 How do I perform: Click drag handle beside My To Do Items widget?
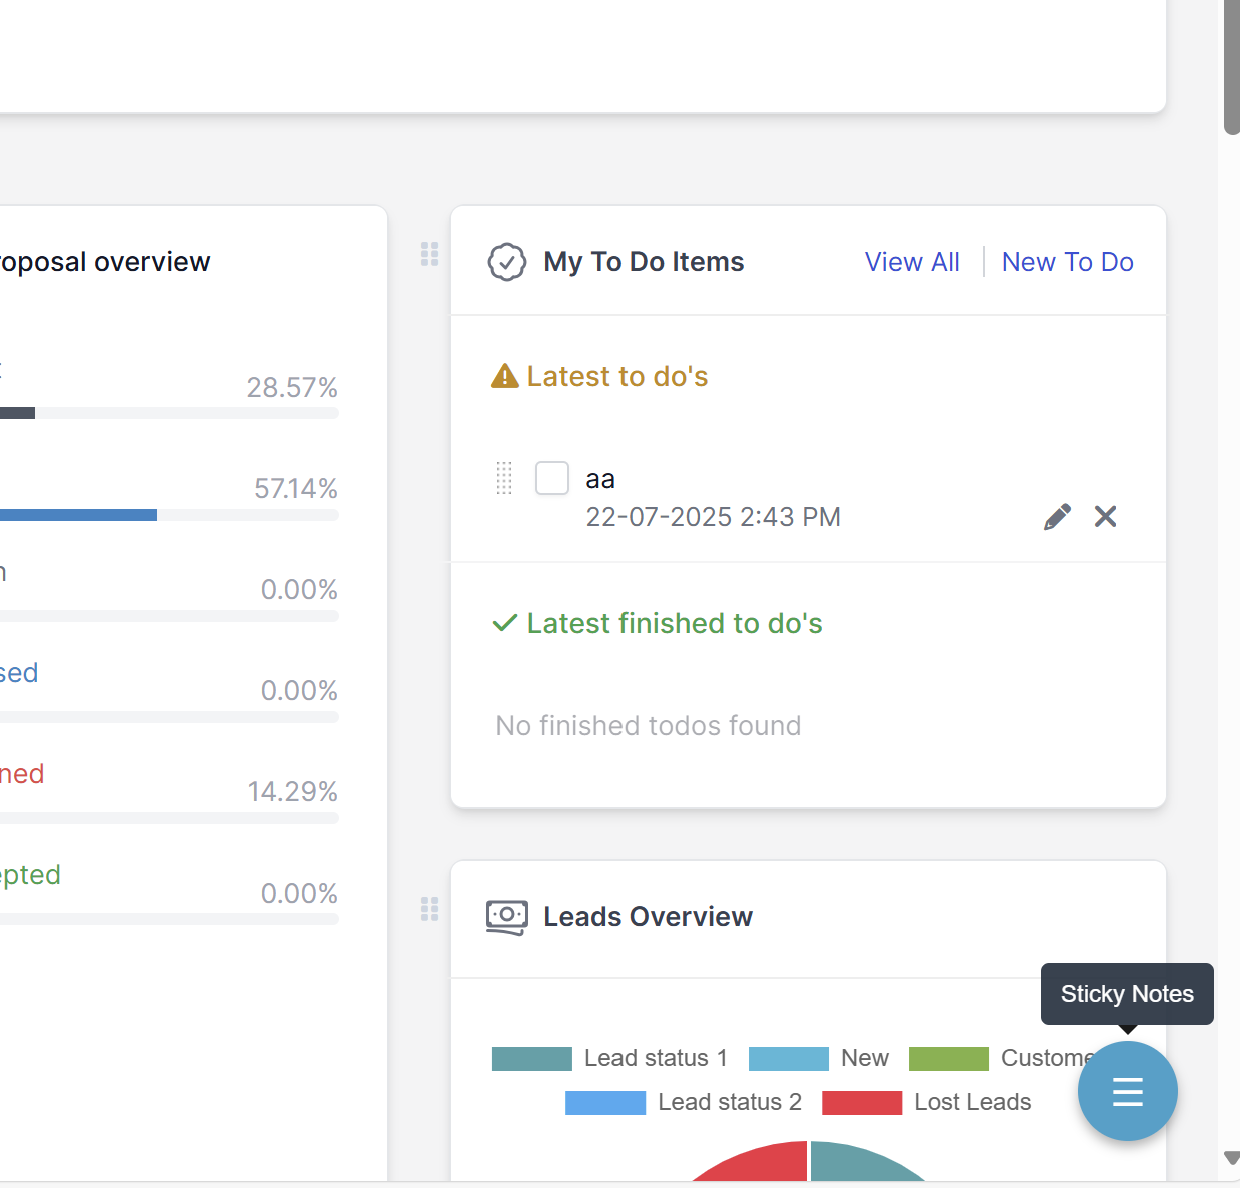click(430, 254)
